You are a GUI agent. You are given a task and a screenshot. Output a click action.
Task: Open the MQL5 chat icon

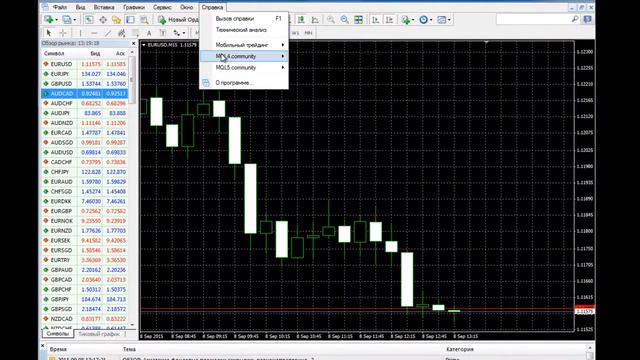587,19
